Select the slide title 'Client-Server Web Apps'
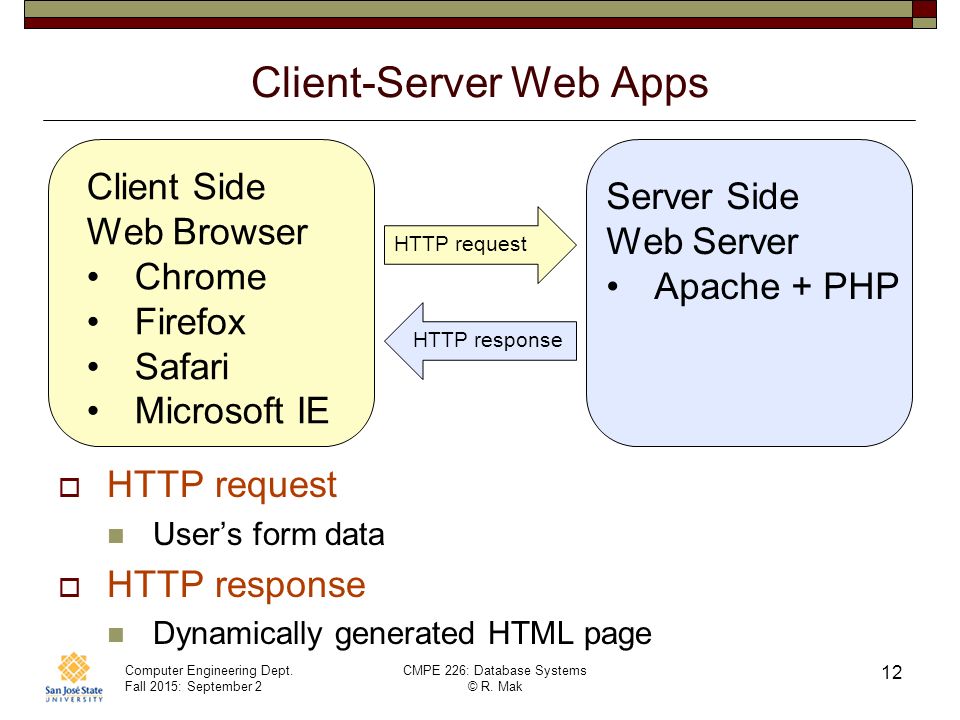960x720 pixels. point(479,82)
